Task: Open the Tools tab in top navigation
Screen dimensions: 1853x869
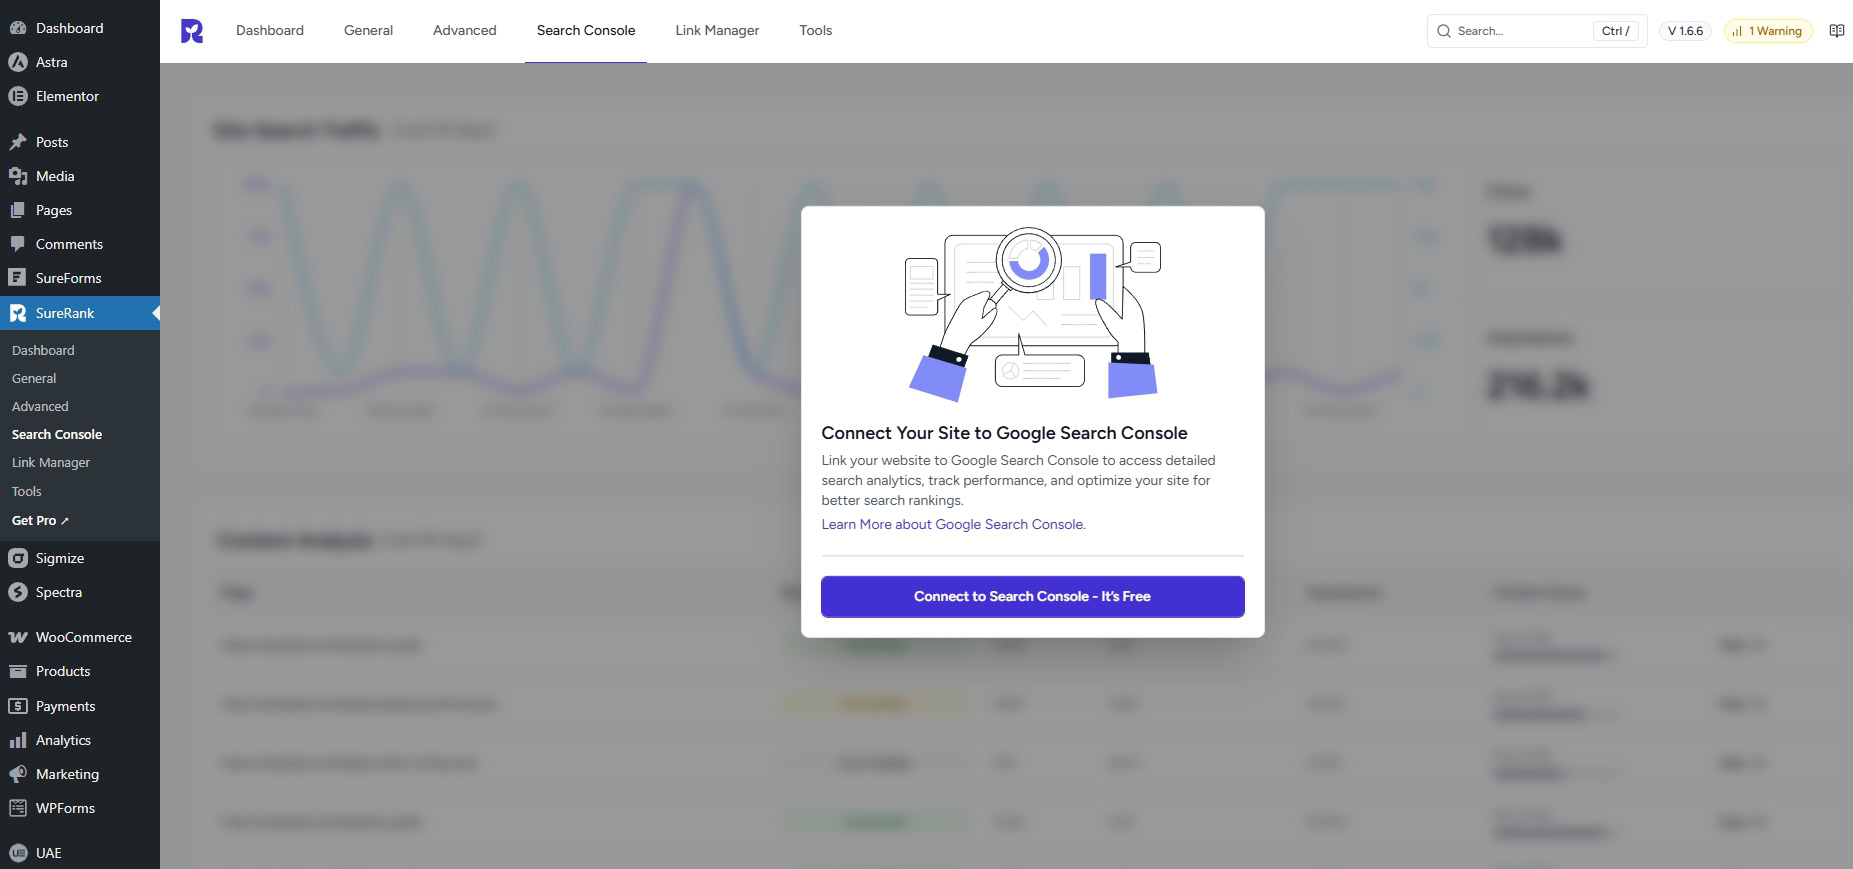Action: click(816, 30)
